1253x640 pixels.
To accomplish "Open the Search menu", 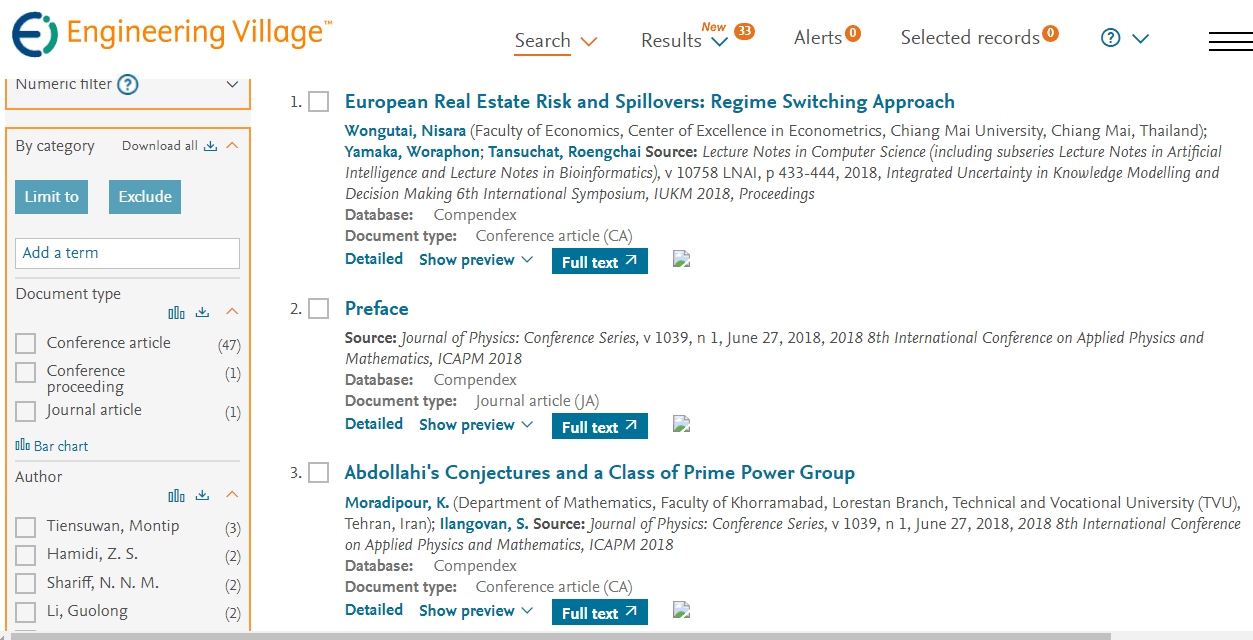I will coord(556,41).
